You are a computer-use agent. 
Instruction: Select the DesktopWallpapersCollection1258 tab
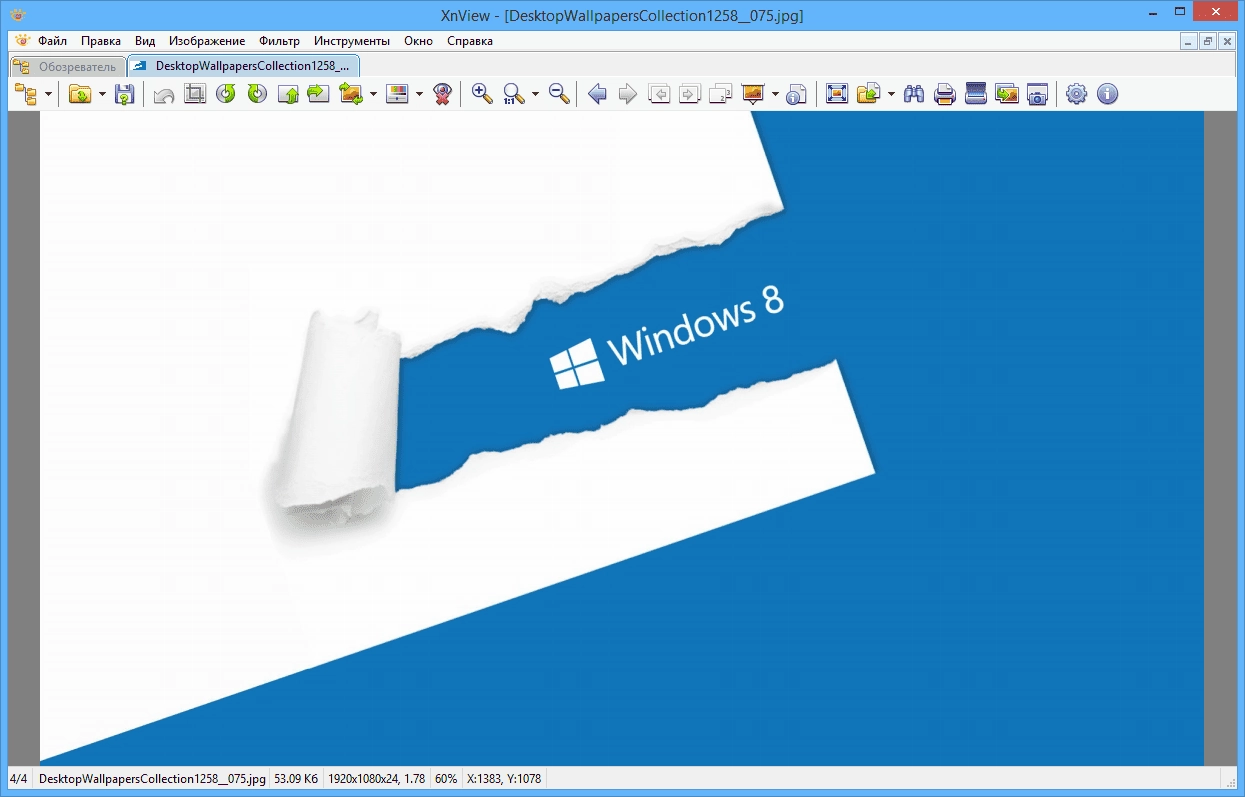pyautogui.click(x=244, y=66)
